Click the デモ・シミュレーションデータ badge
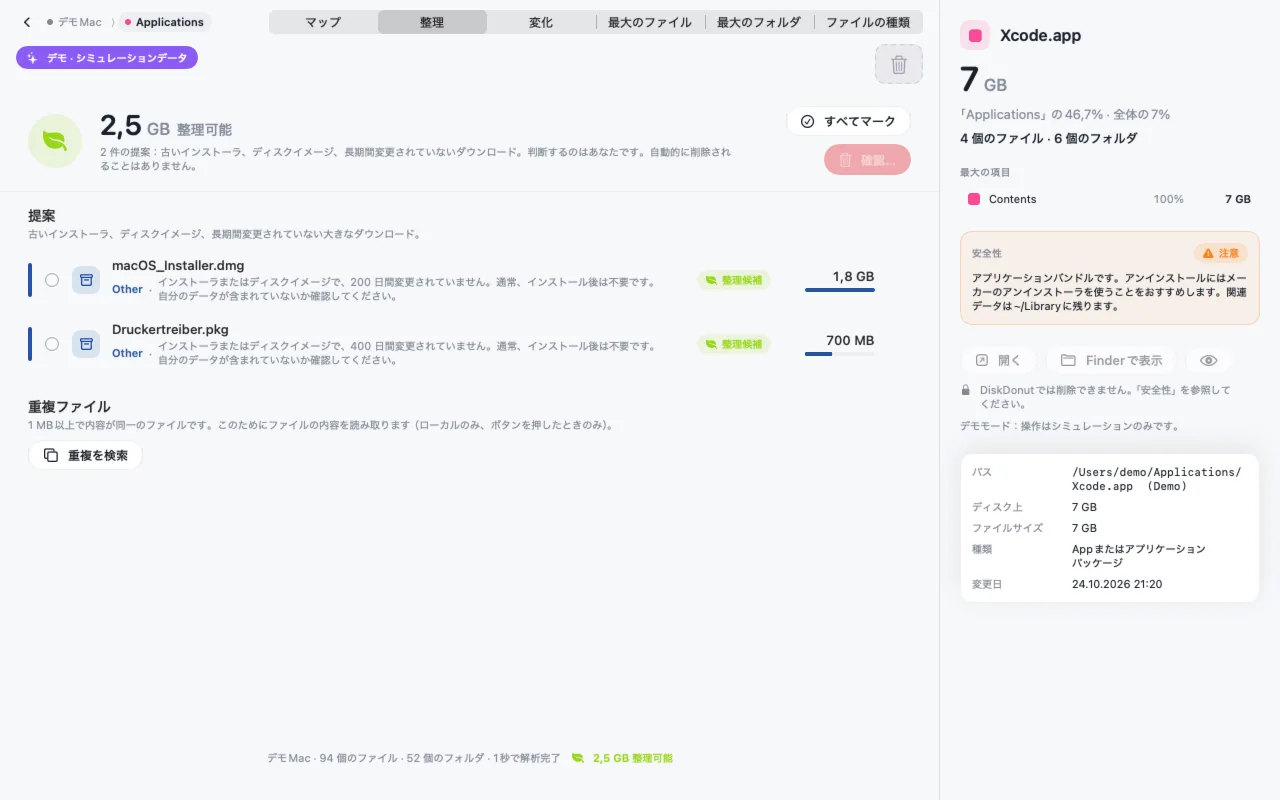 [107, 58]
